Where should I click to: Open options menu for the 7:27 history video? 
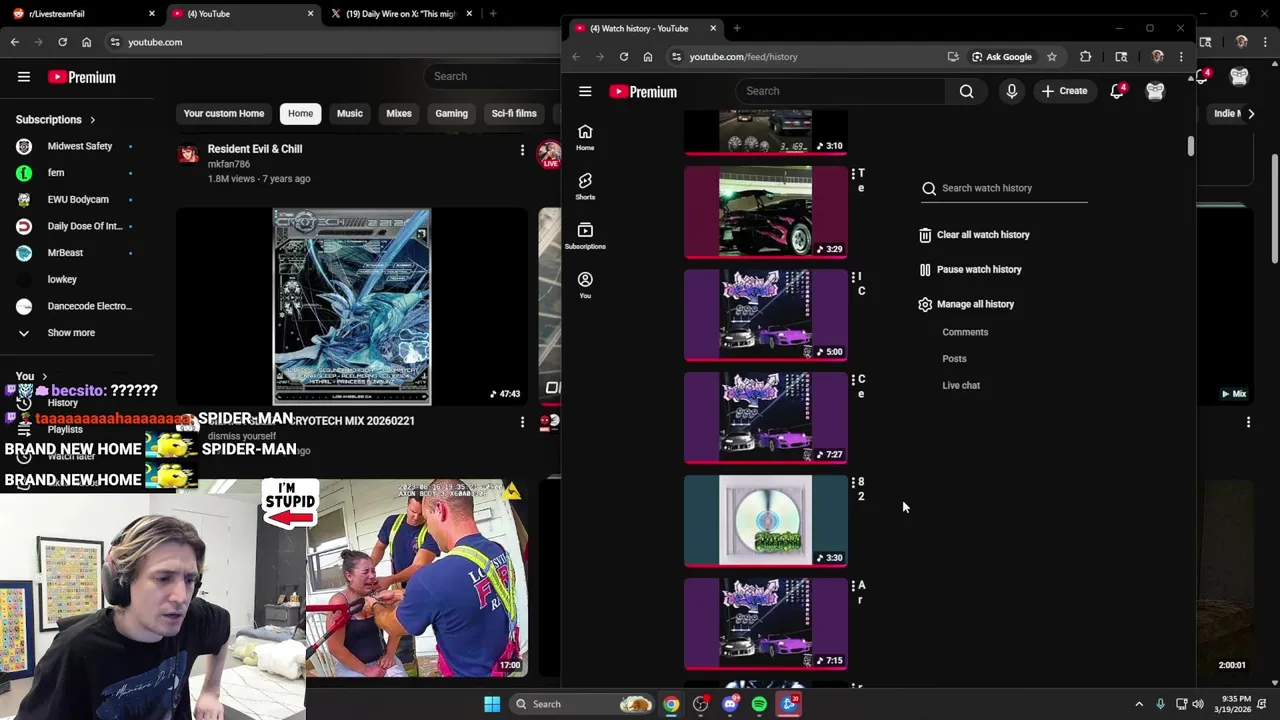[853, 380]
